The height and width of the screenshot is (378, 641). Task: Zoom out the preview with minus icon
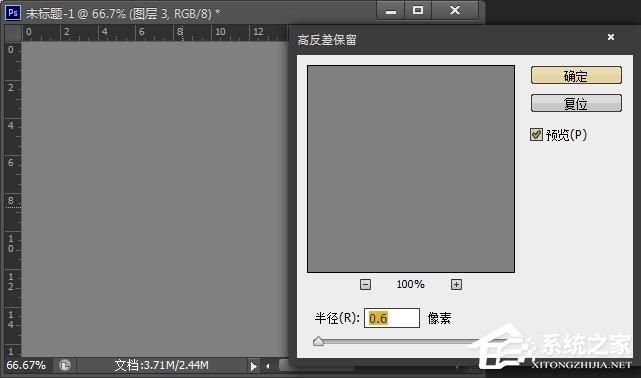[365, 284]
